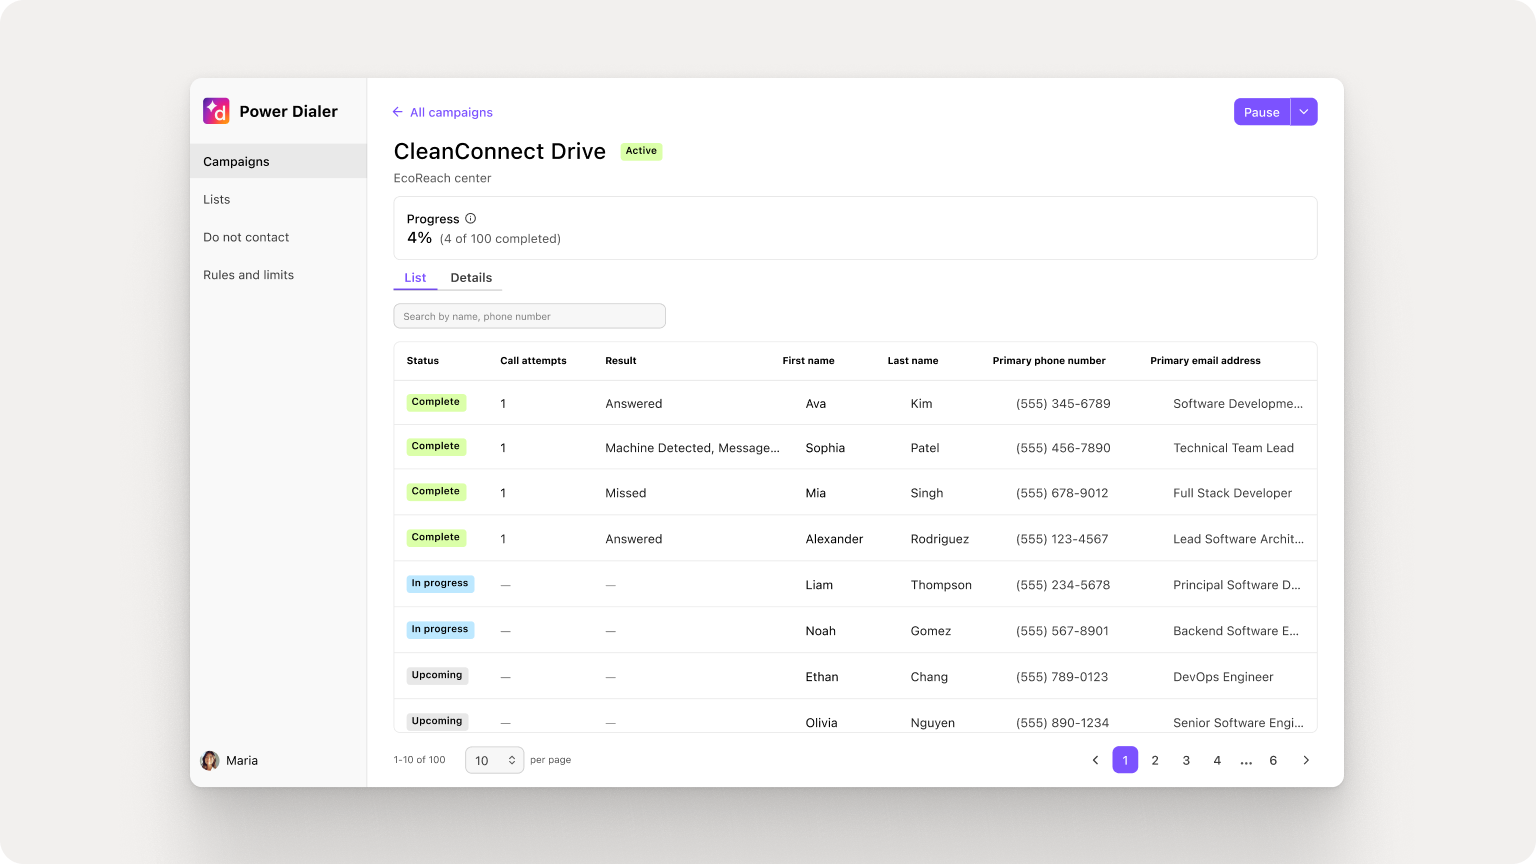The height and width of the screenshot is (864, 1536).
Task: Click the Call attempts column header
Action: click(533, 361)
